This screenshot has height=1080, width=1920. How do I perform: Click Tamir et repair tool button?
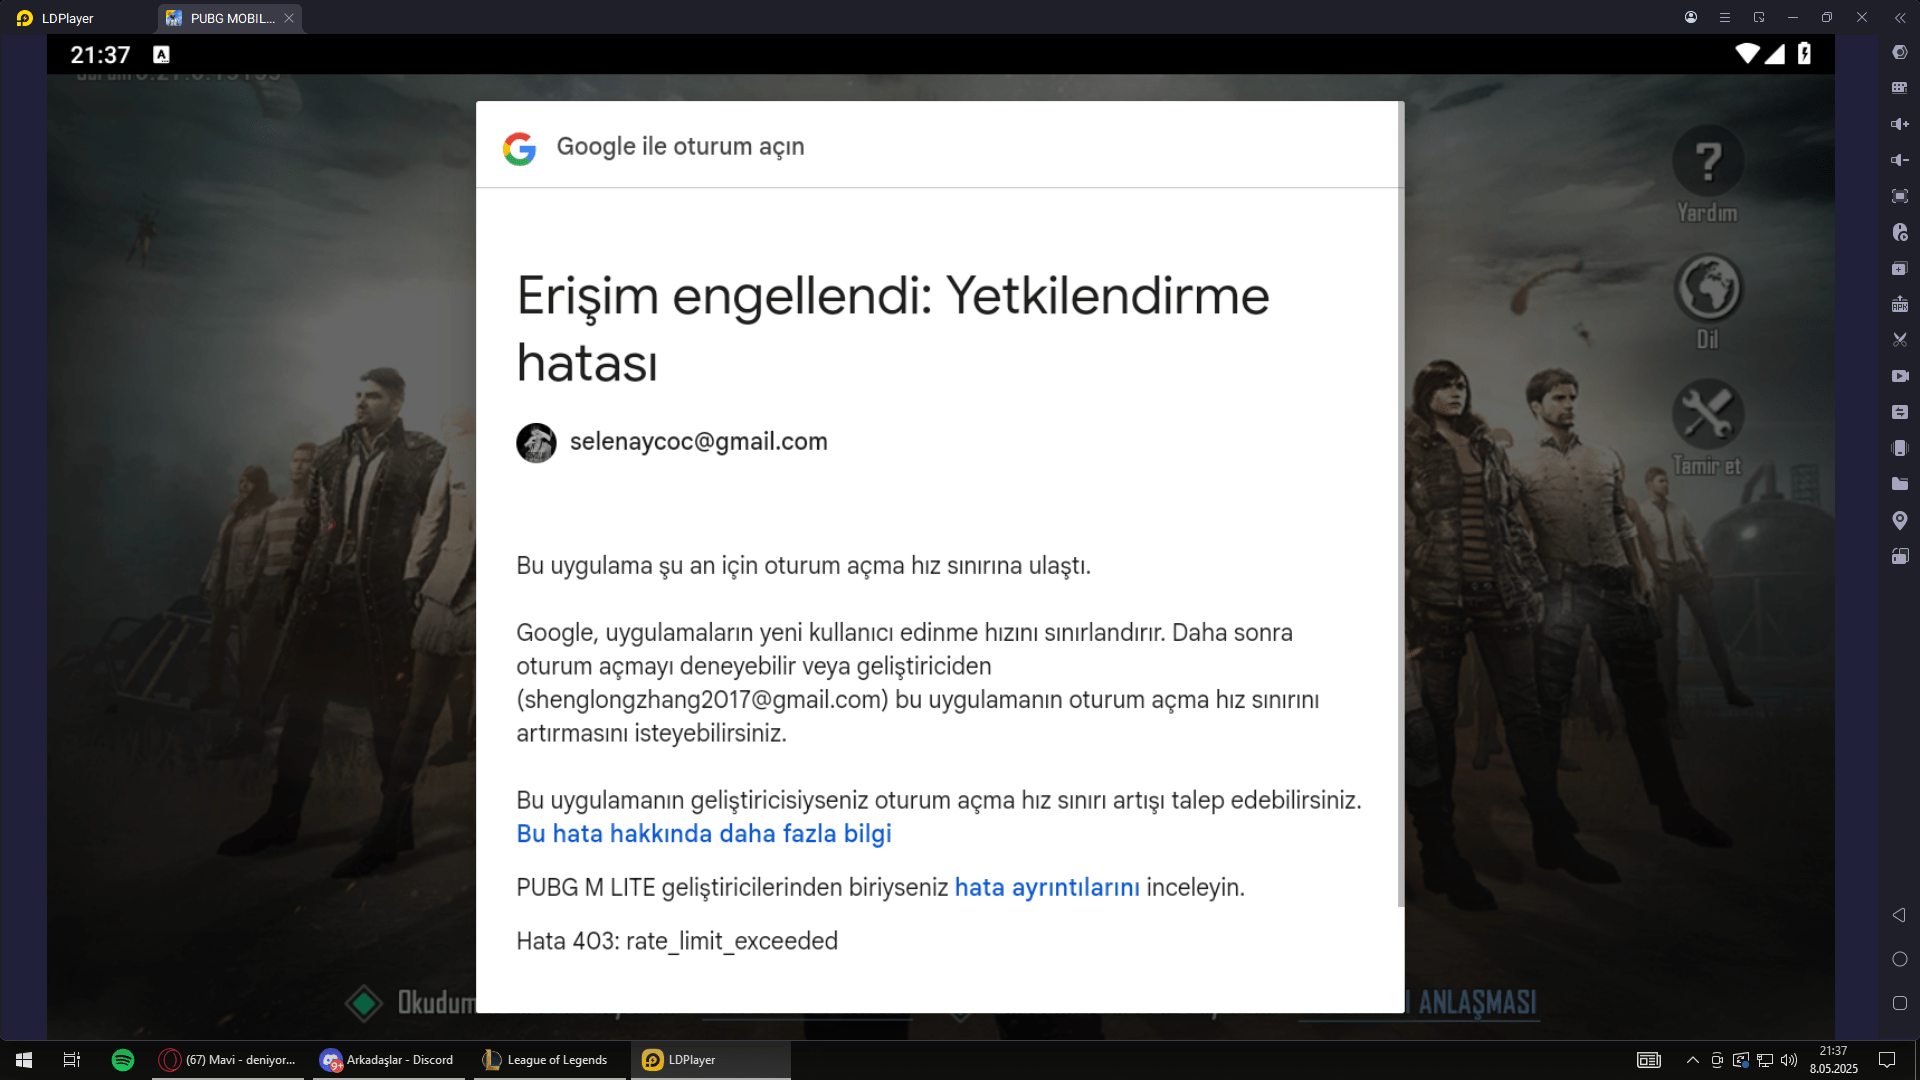(x=1708, y=427)
